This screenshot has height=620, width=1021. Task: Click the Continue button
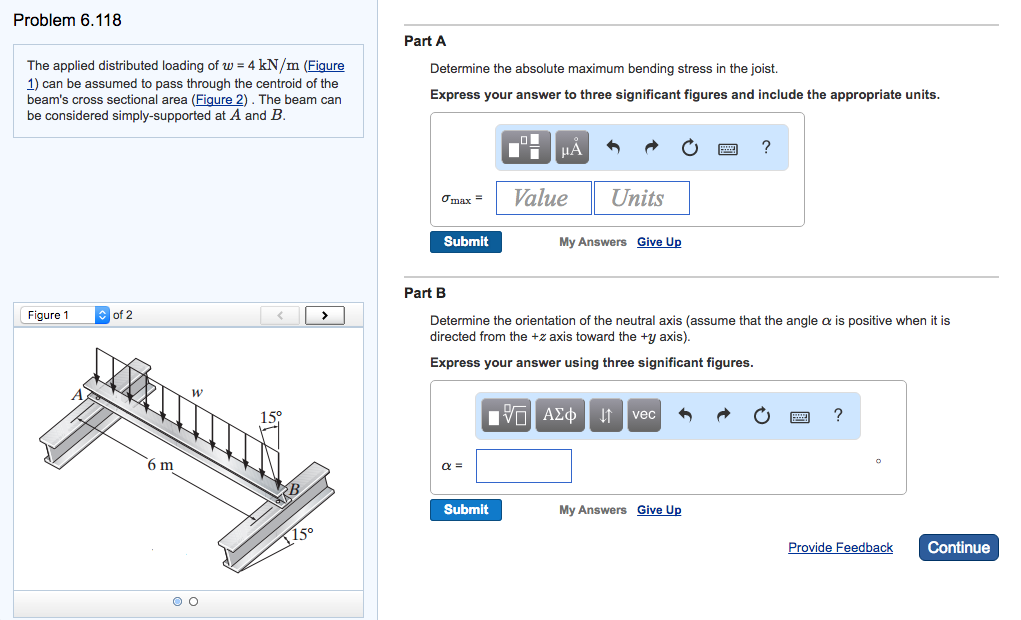[x=957, y=547]
